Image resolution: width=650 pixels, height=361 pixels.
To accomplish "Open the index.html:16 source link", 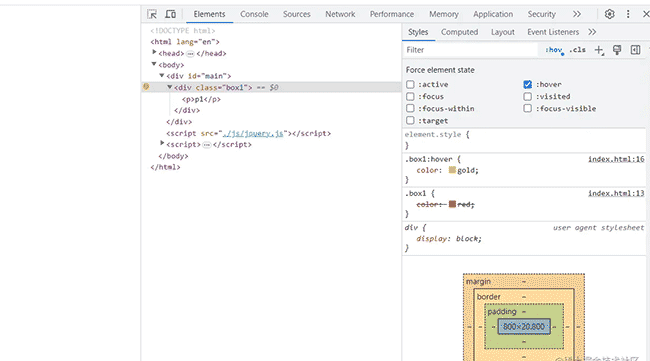I will pyautogui.click(x=616, y=159).
